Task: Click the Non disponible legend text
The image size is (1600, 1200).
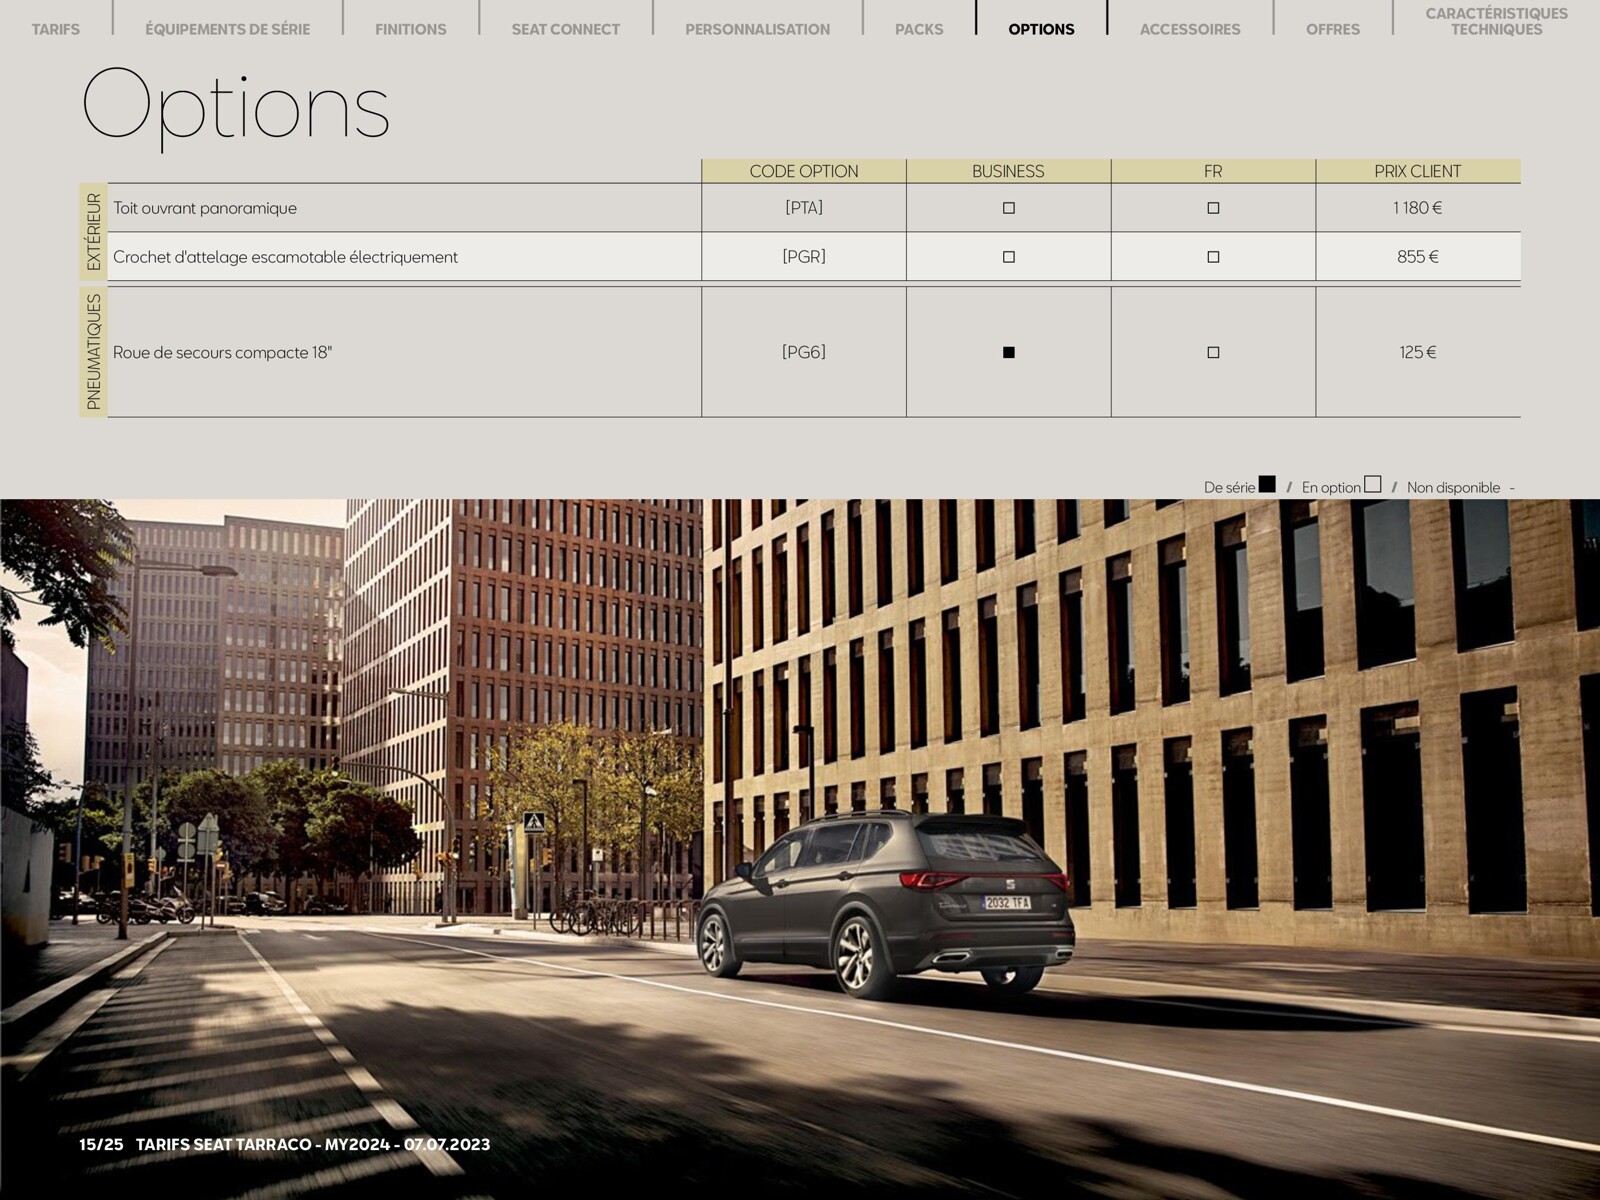Action: (1453, 488)
